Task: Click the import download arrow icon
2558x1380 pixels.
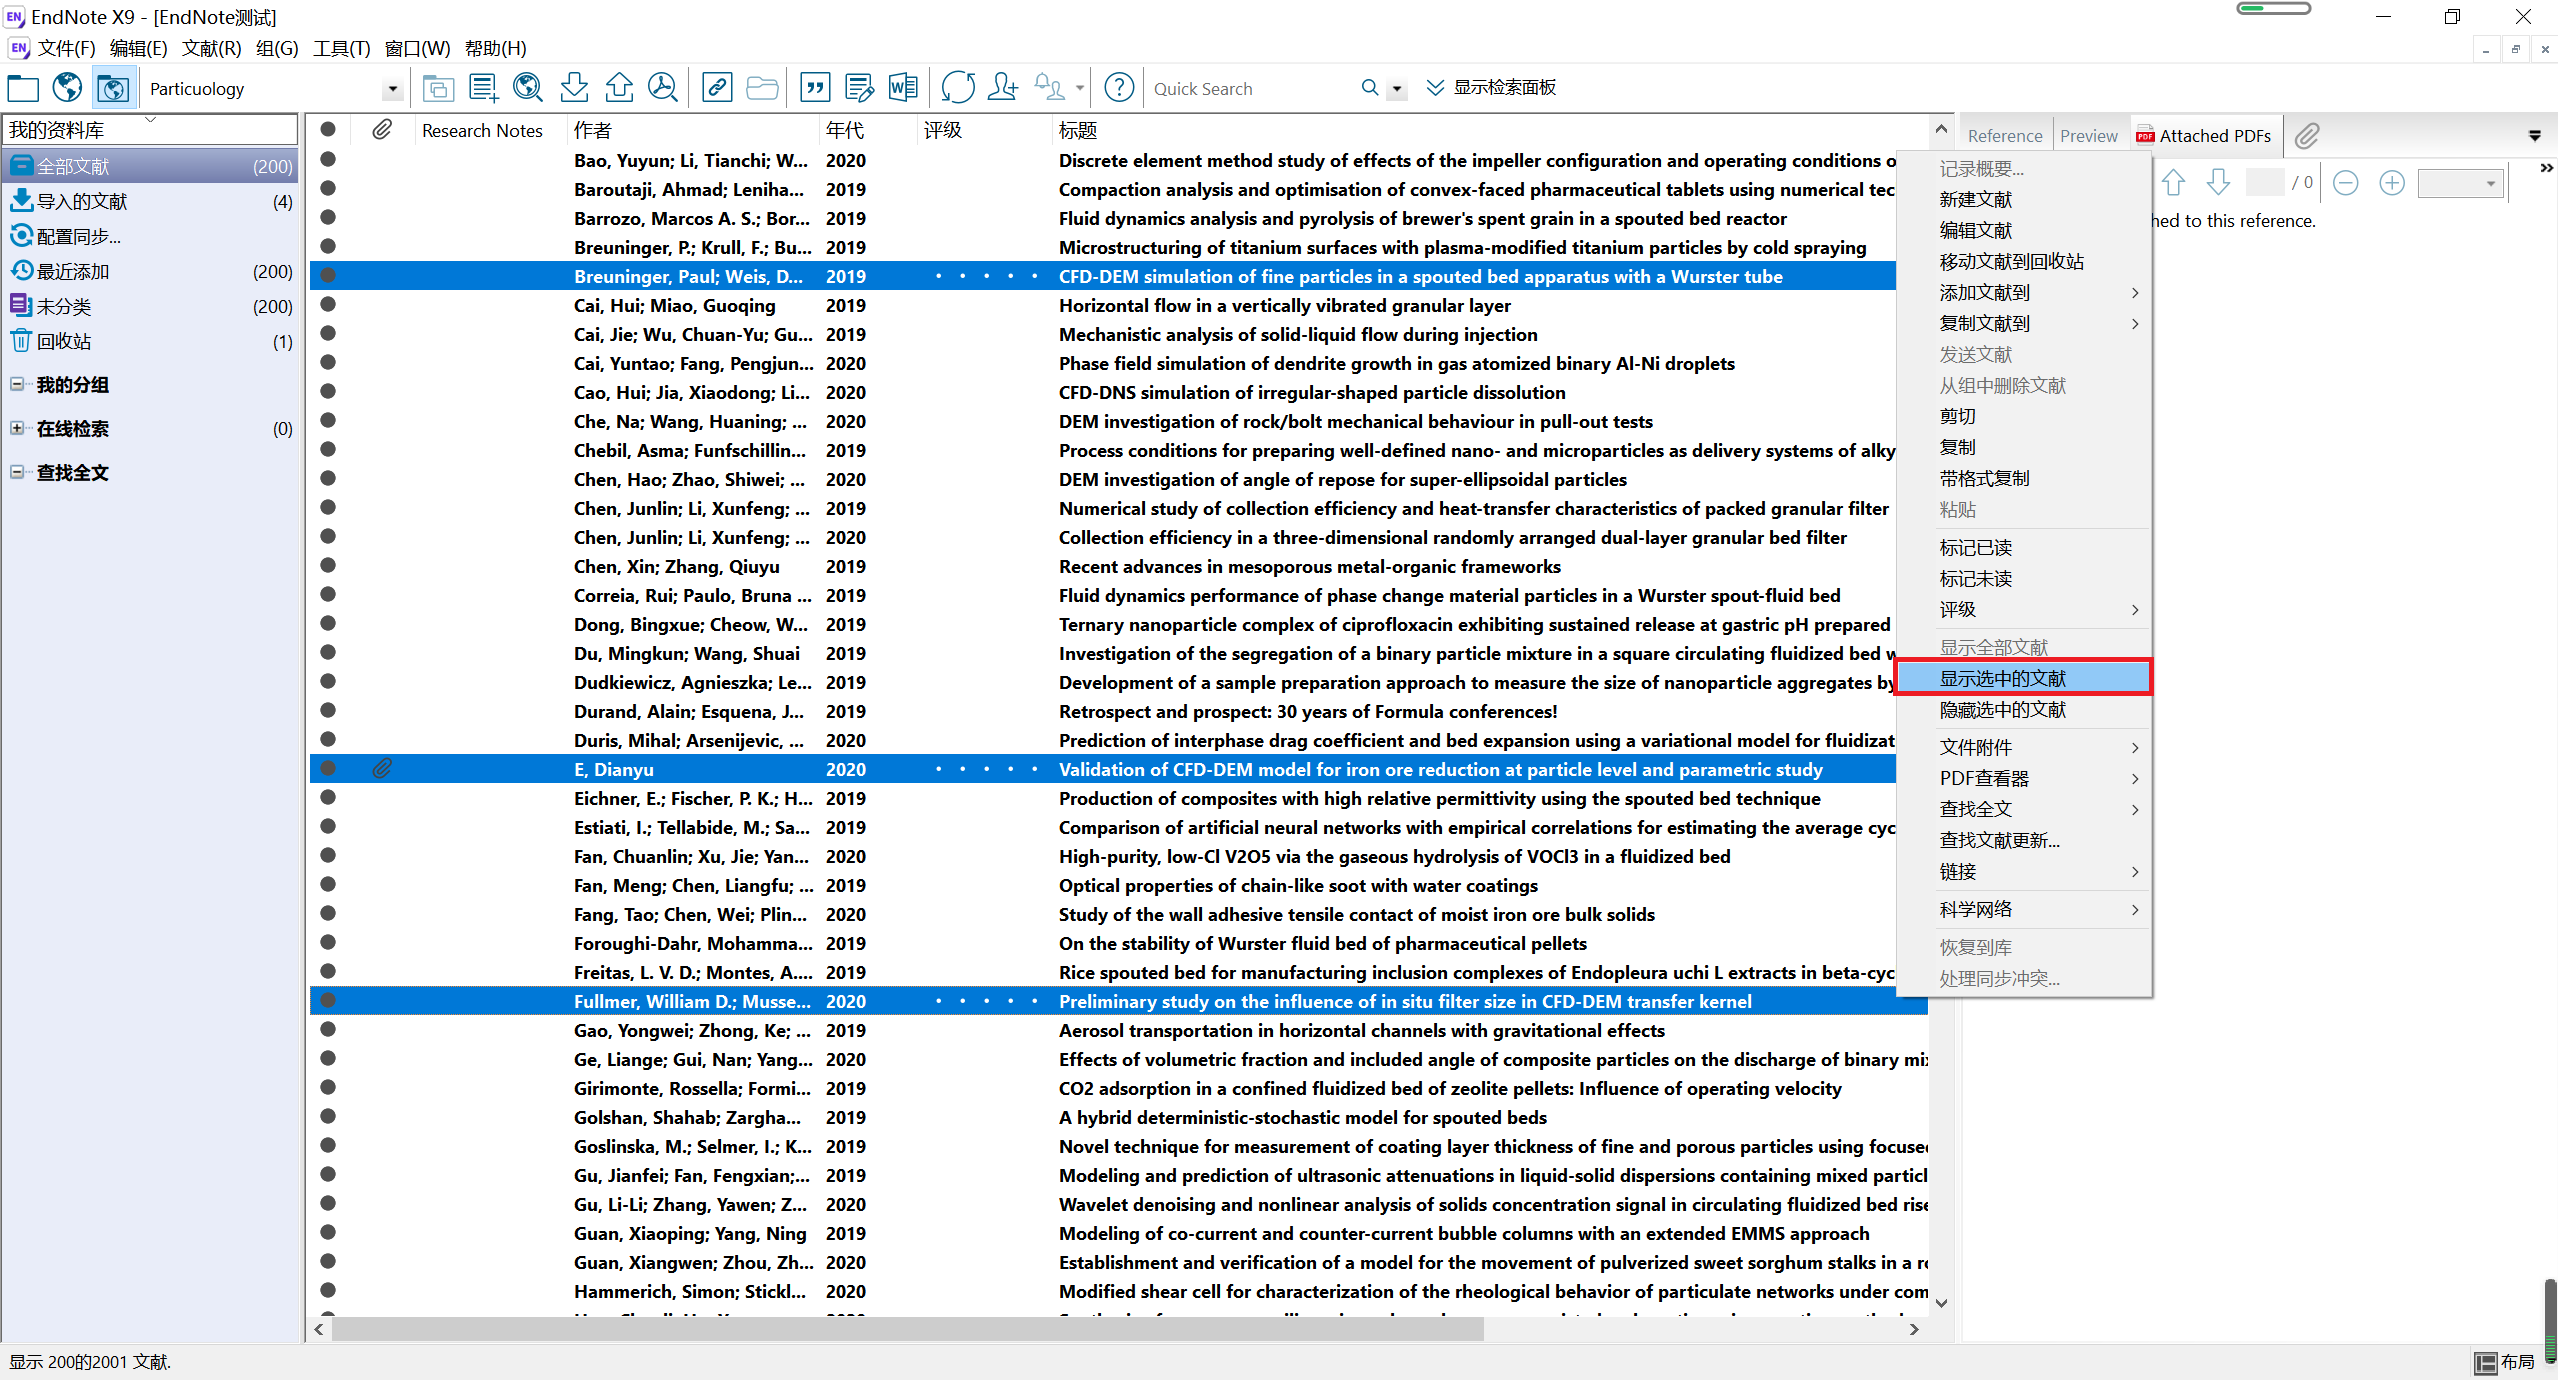Action: pos(574,89)
